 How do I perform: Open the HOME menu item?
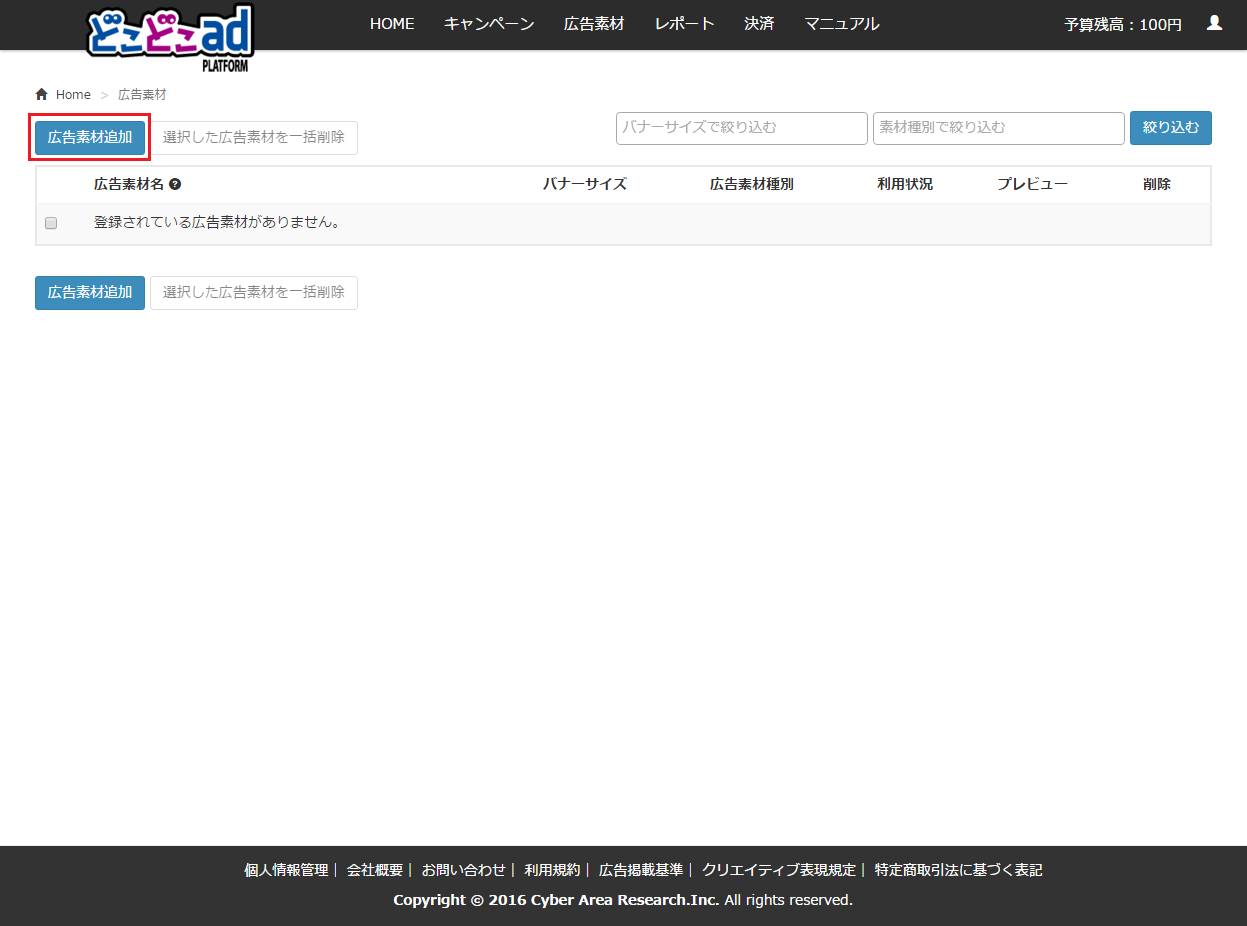click(392, 24)
